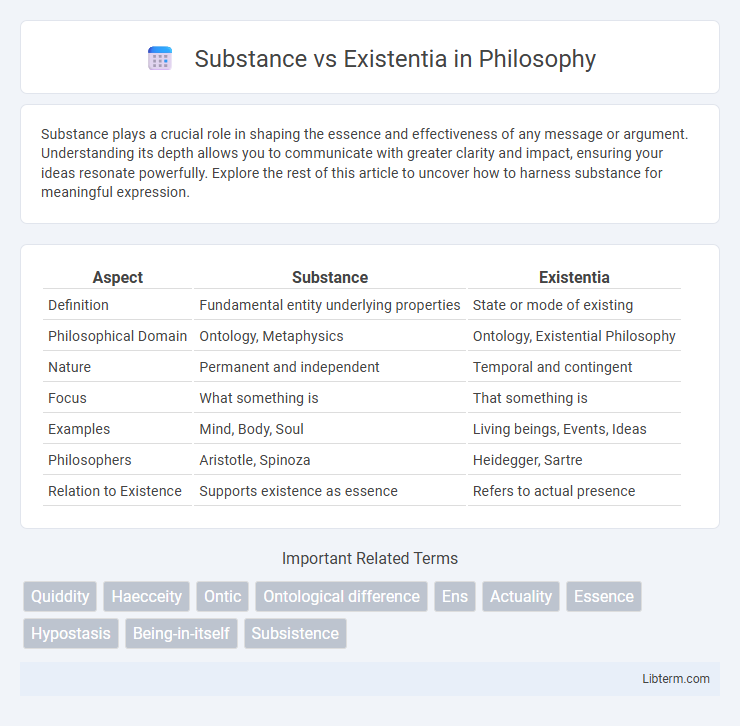Click 'Supports existence as essence' cell
Screen dimensions: 740x726
click(329, 491)
